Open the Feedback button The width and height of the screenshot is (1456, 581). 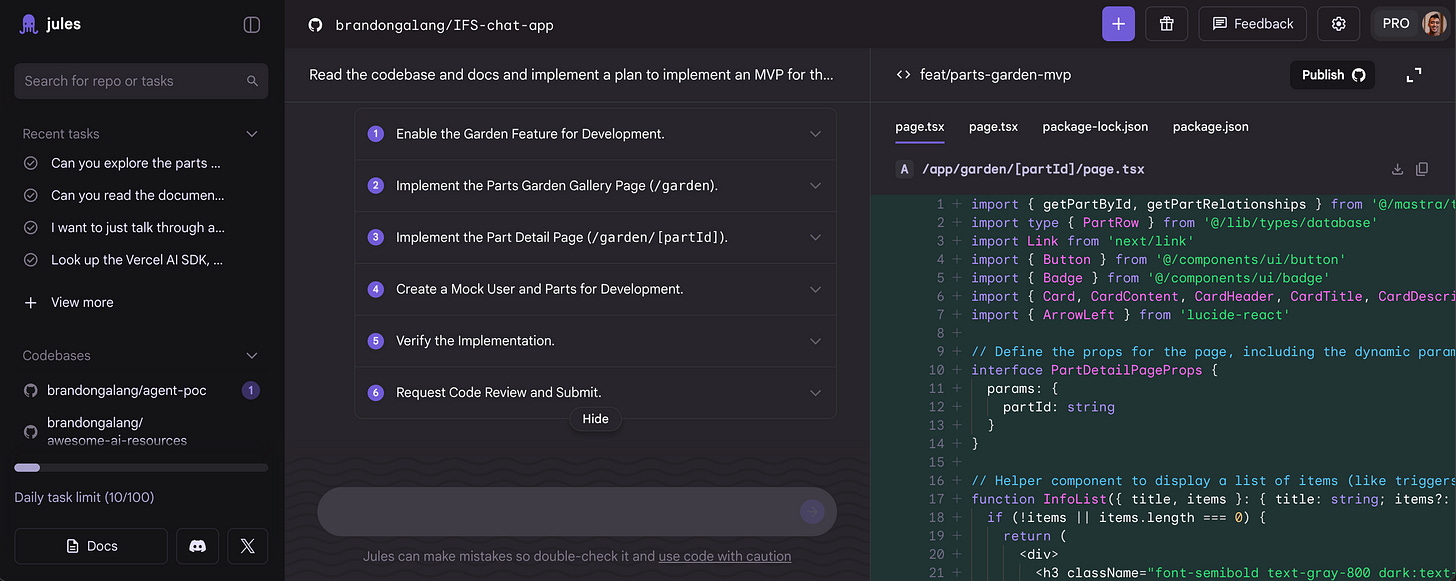[1253, 24]
